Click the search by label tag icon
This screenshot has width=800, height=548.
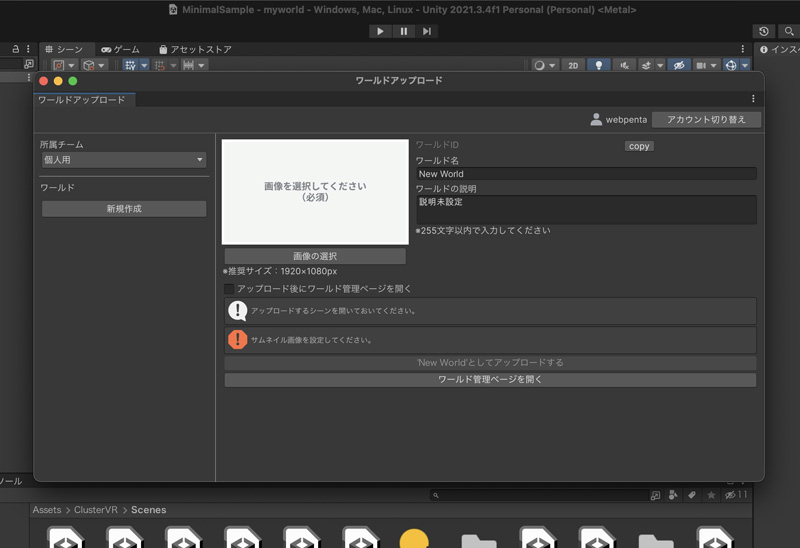691,495
